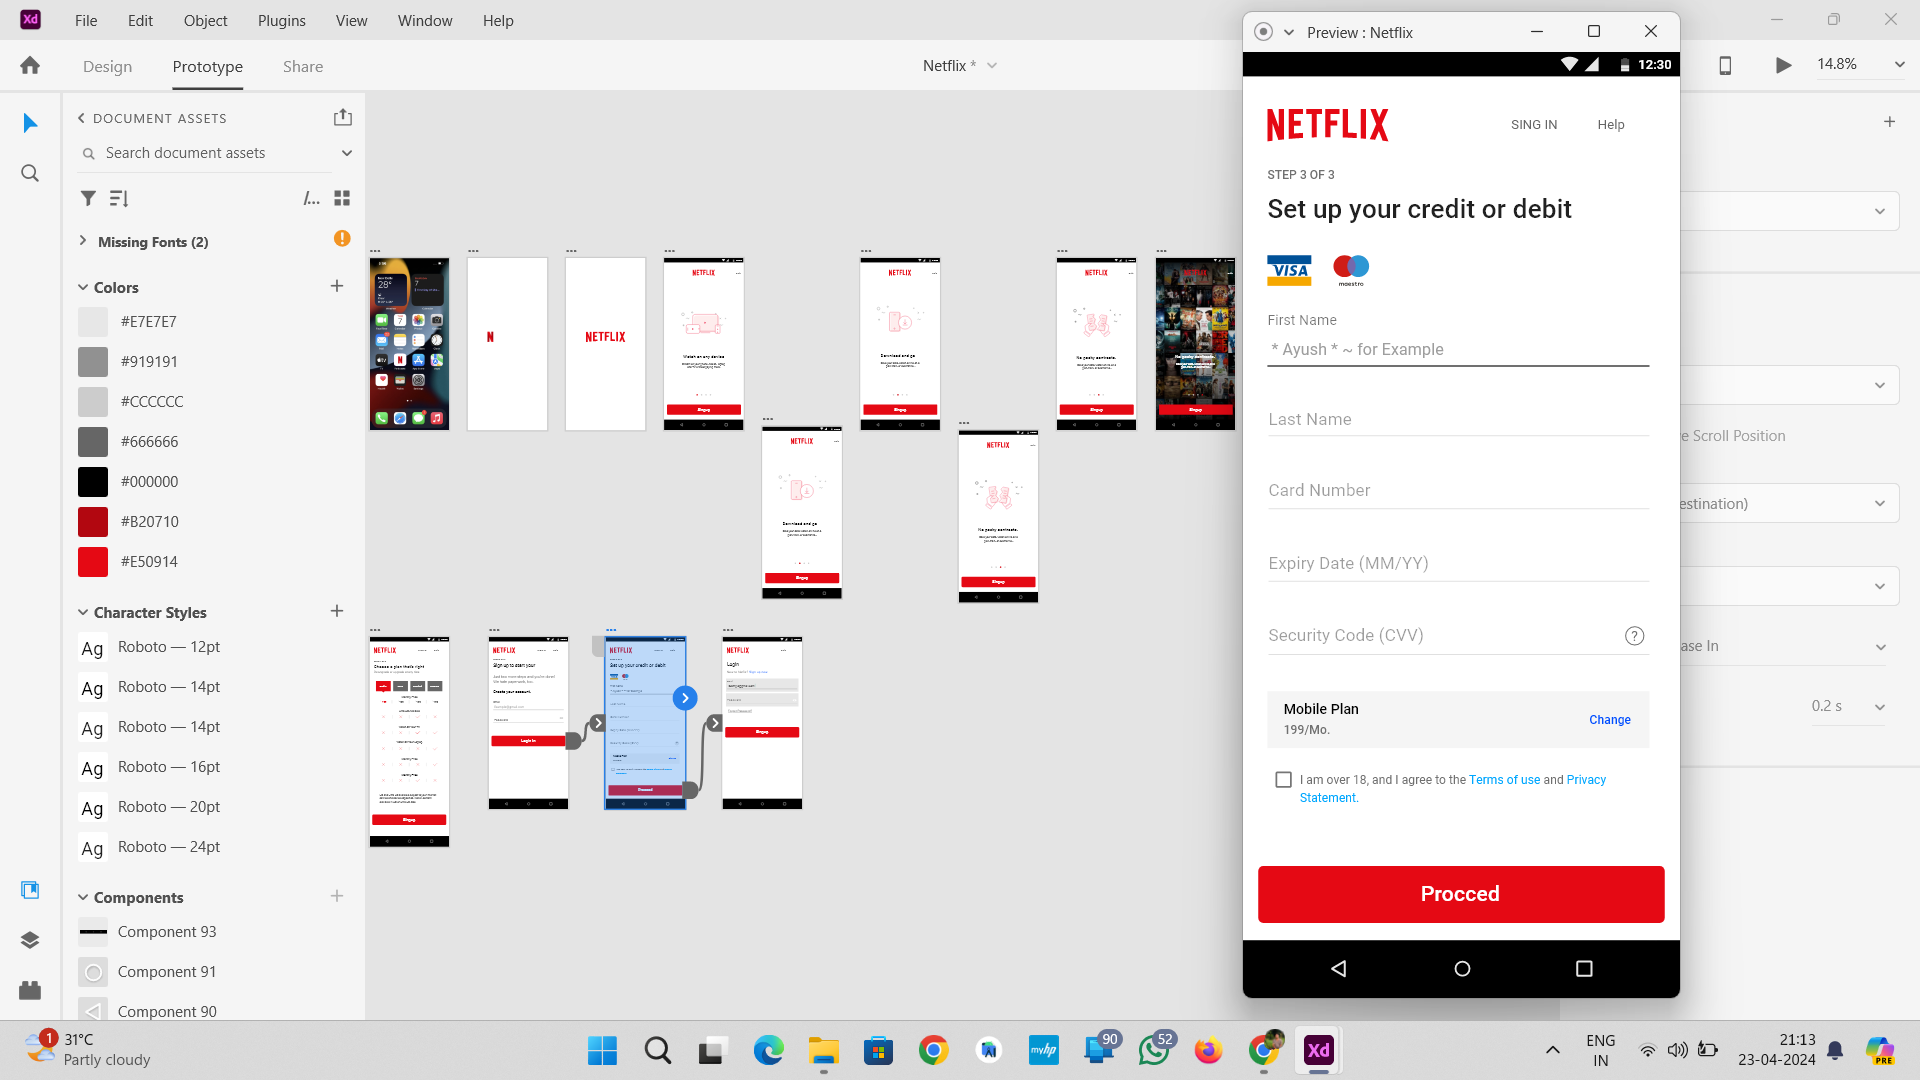
Task: Click the device preview icon
Action: (x=1725, y=65)
